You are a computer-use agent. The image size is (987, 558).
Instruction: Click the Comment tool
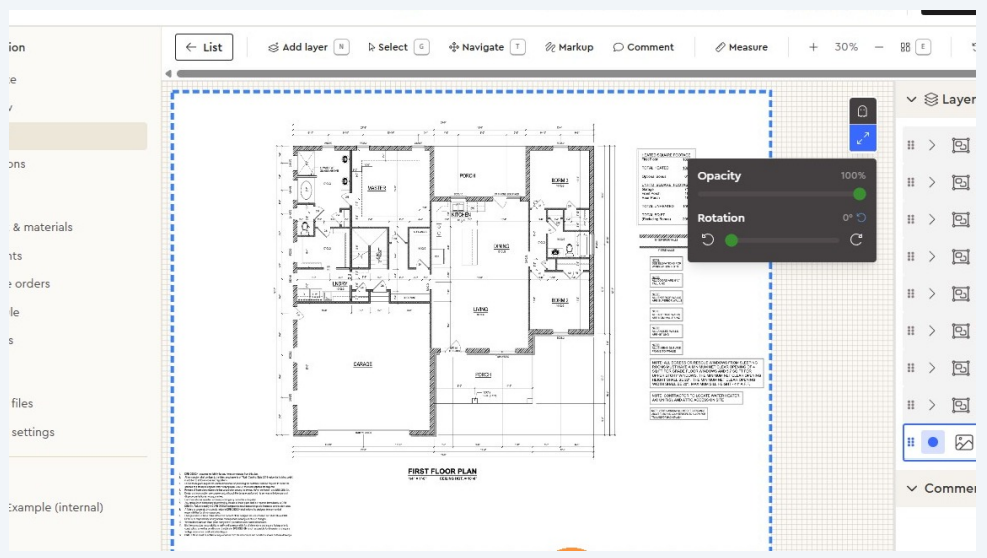(643, 47)
